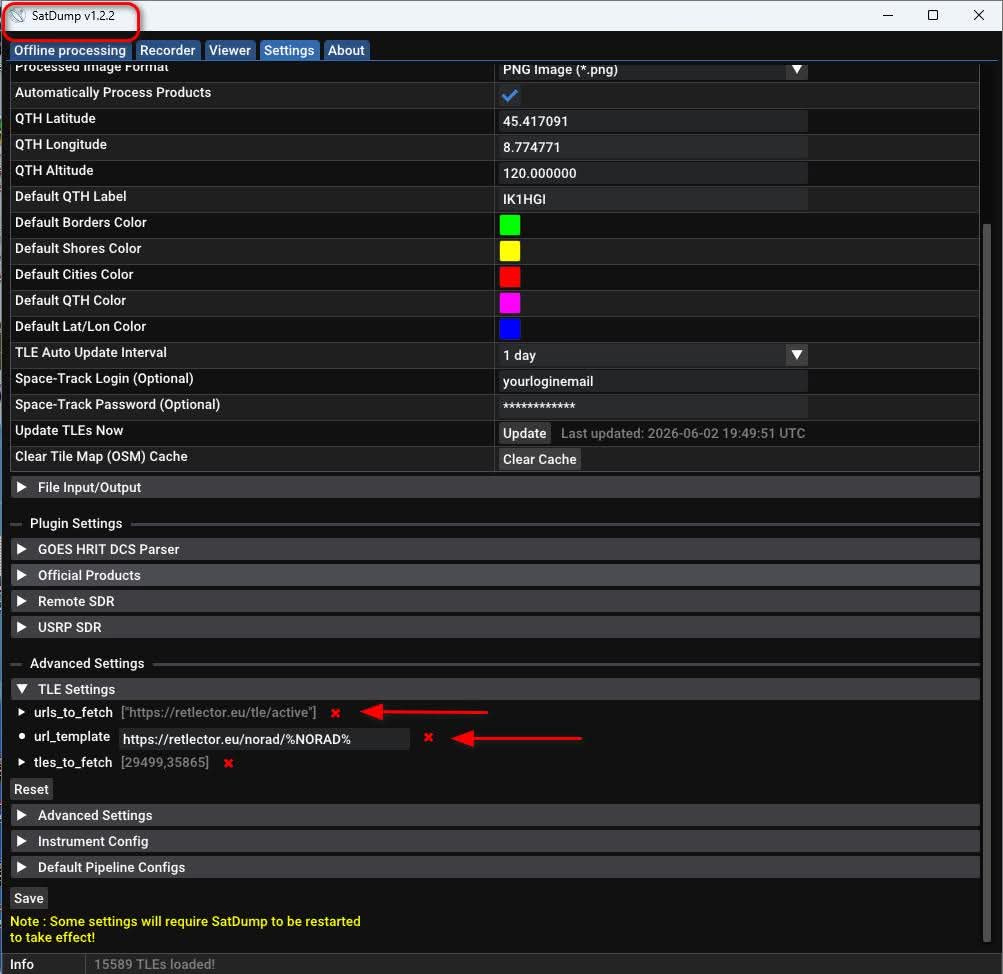
Task: Expand the Remote SDR section
Action: coord(495,601)
